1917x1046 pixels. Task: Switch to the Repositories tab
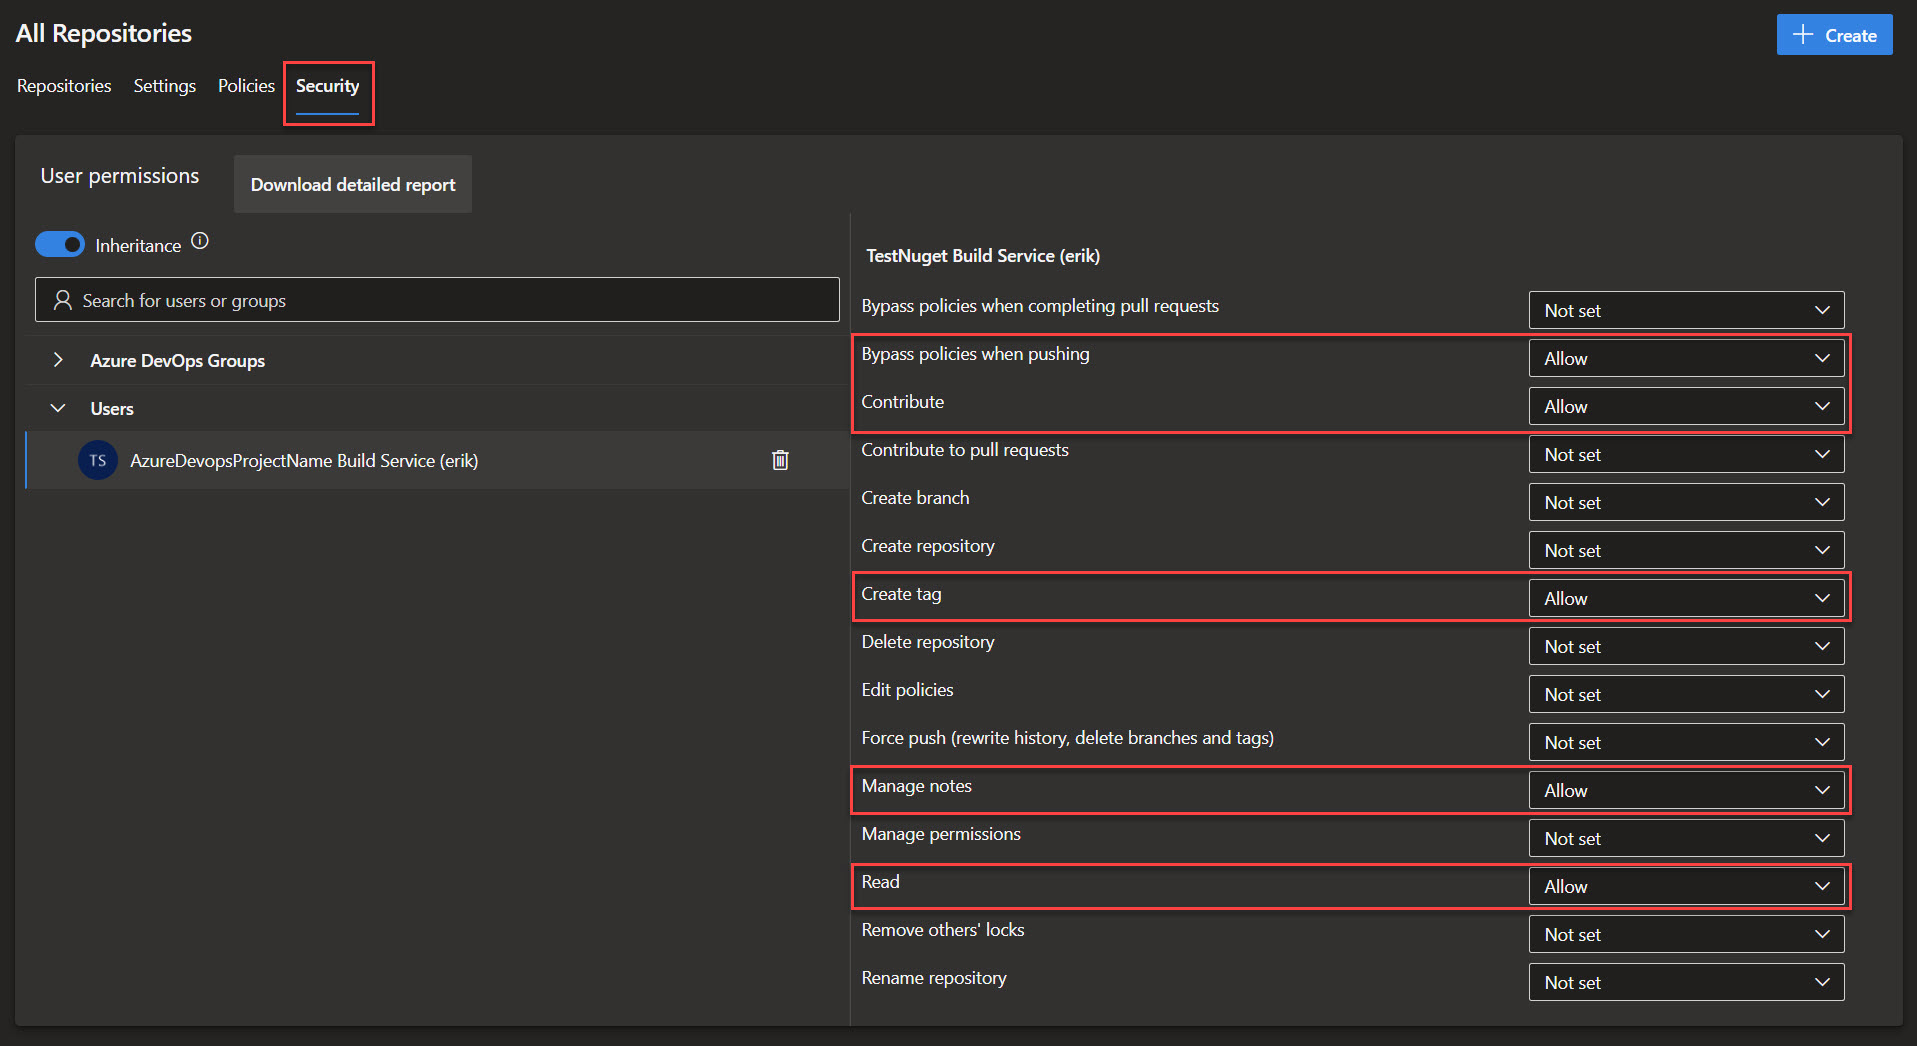[x=64, y=86]
